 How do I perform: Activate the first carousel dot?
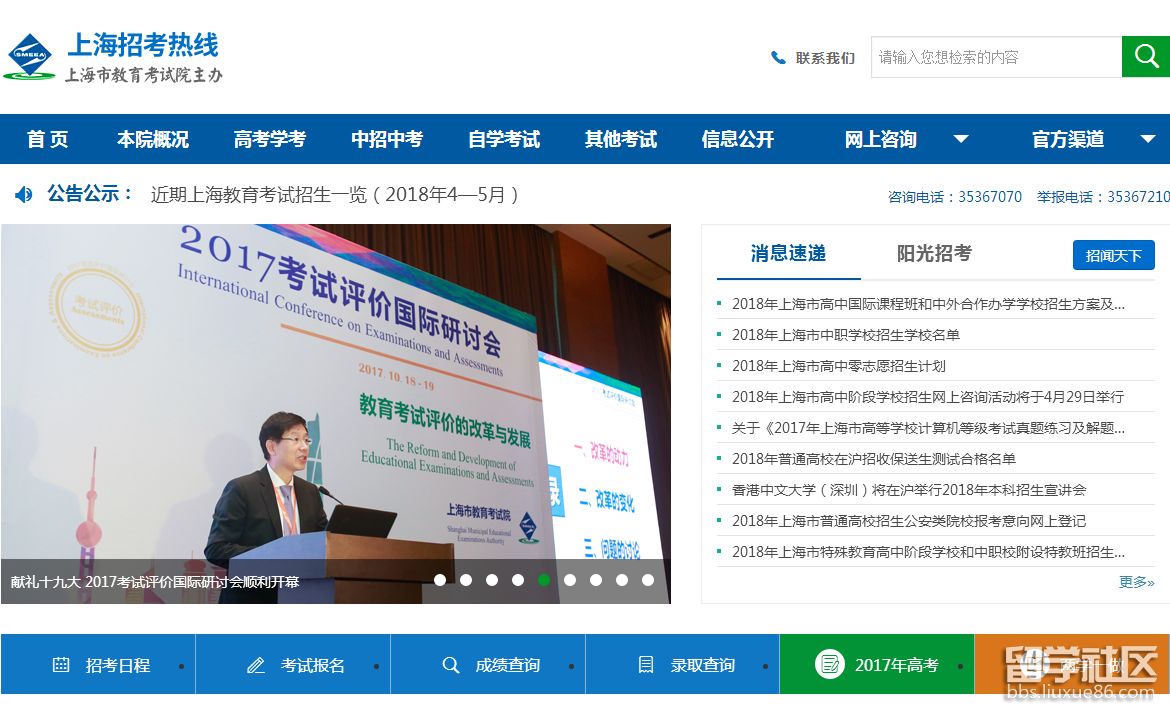[x=440, y=579]
